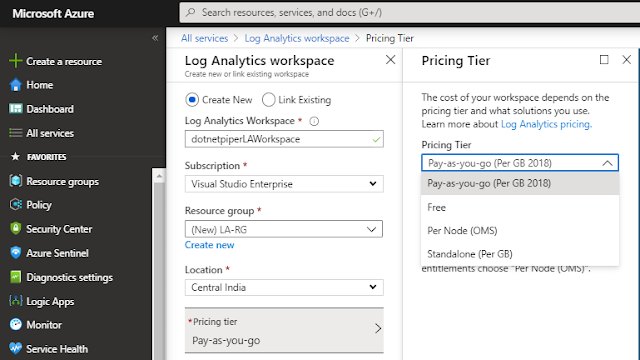Open Azure Sentinel in sidebar
Screen dimensions: 640x360
[57, 253]
